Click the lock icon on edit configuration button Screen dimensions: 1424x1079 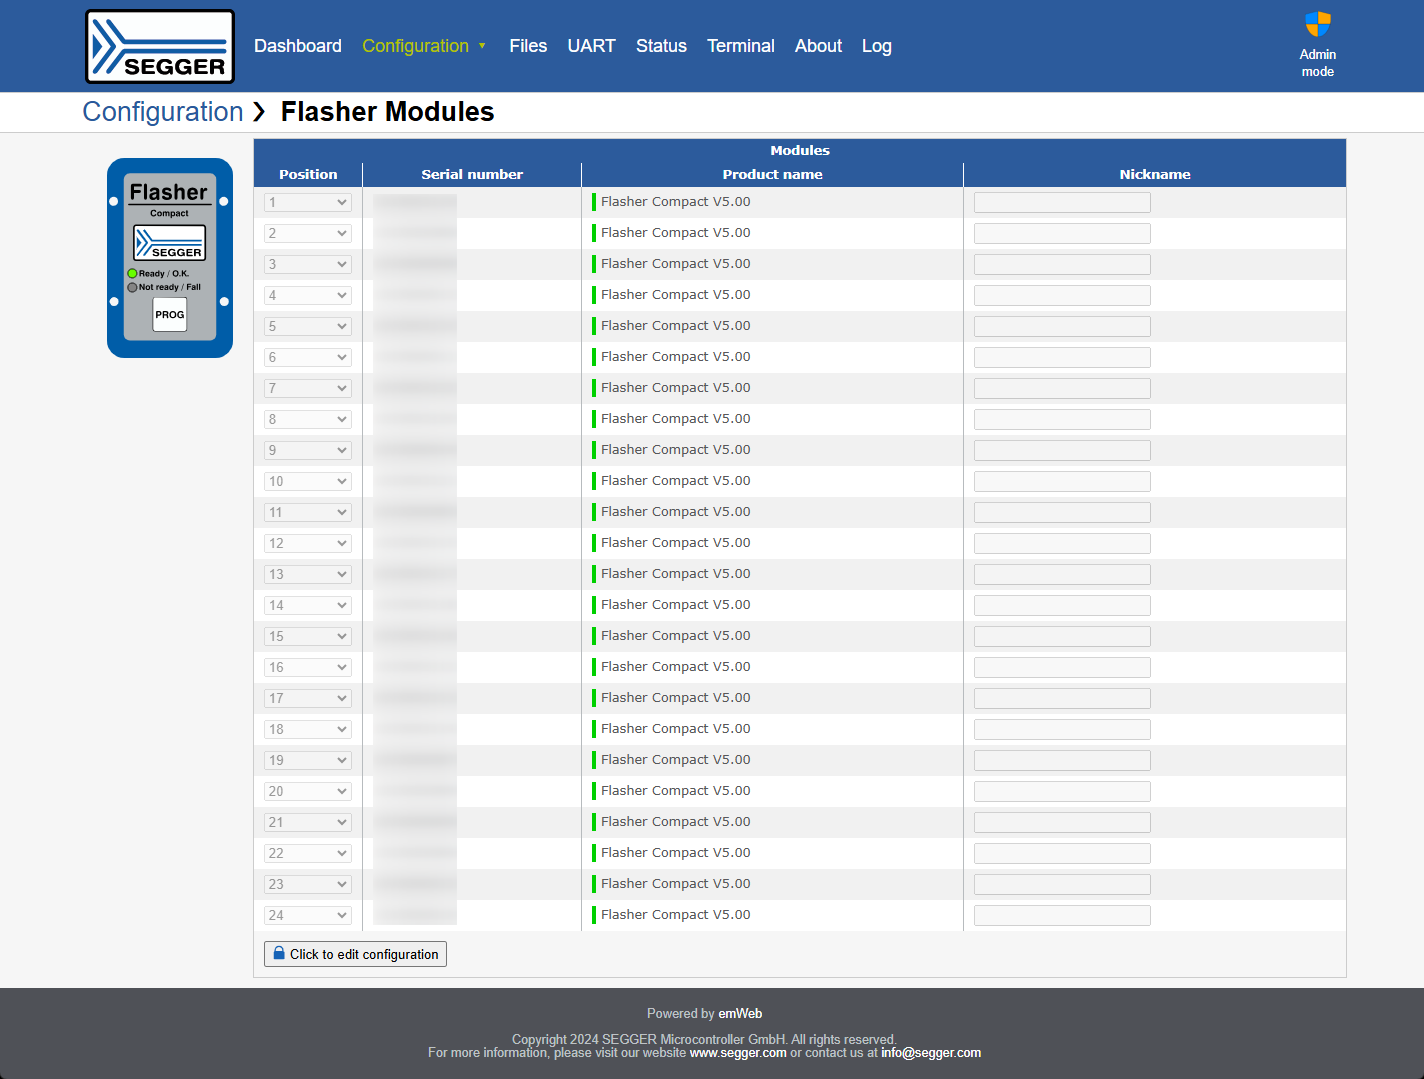[279, 954]
